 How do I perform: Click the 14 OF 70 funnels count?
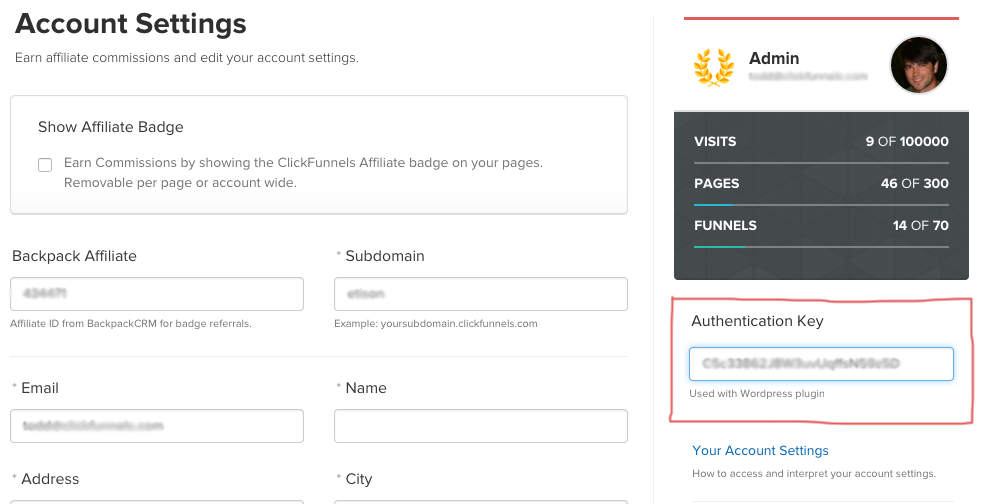920,226
